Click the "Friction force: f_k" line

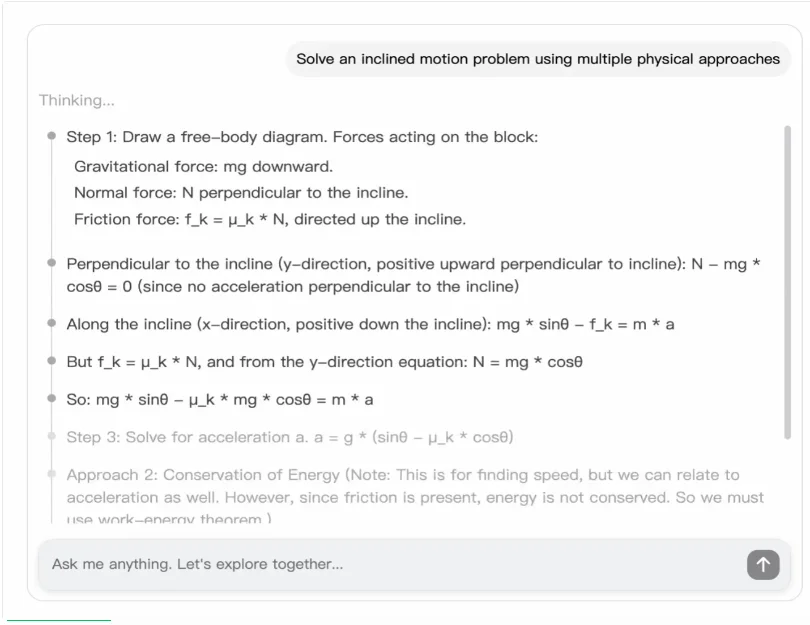[x=270, y=219]
